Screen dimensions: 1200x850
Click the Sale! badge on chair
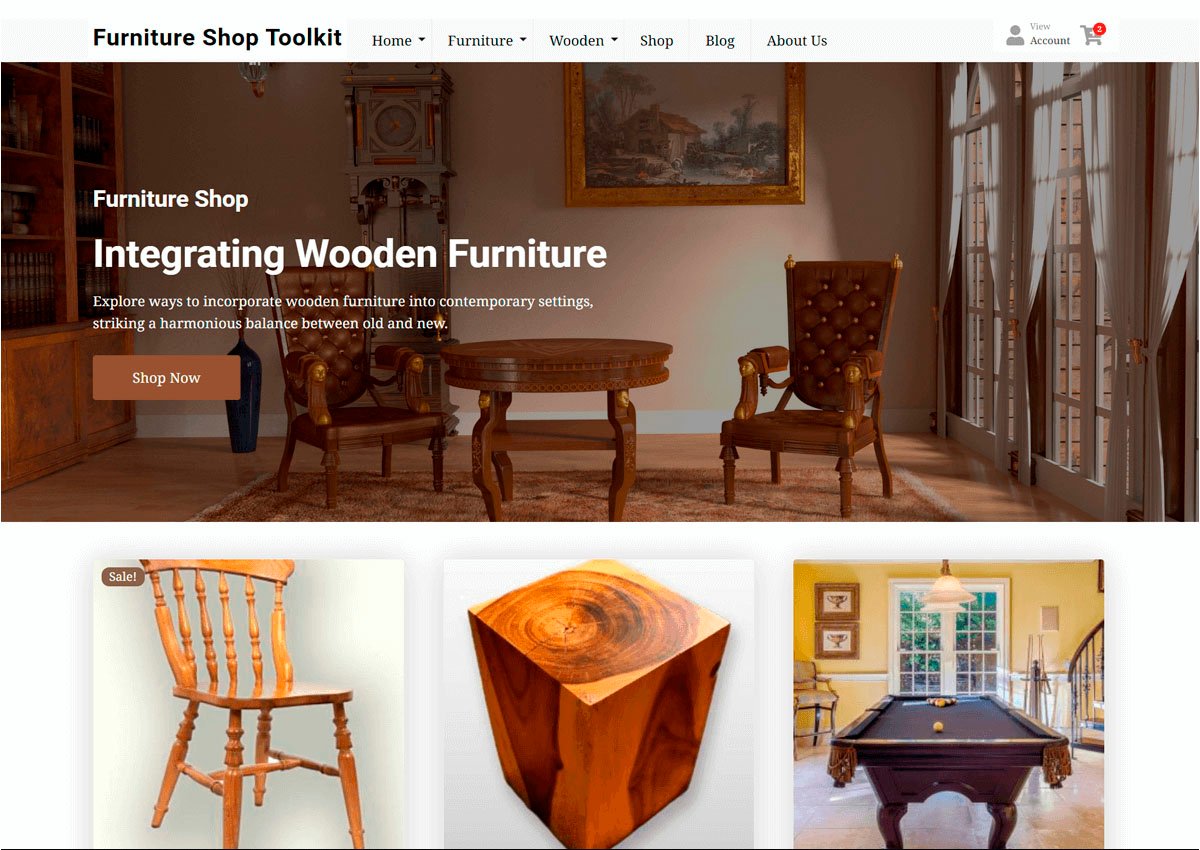point(123,577)
